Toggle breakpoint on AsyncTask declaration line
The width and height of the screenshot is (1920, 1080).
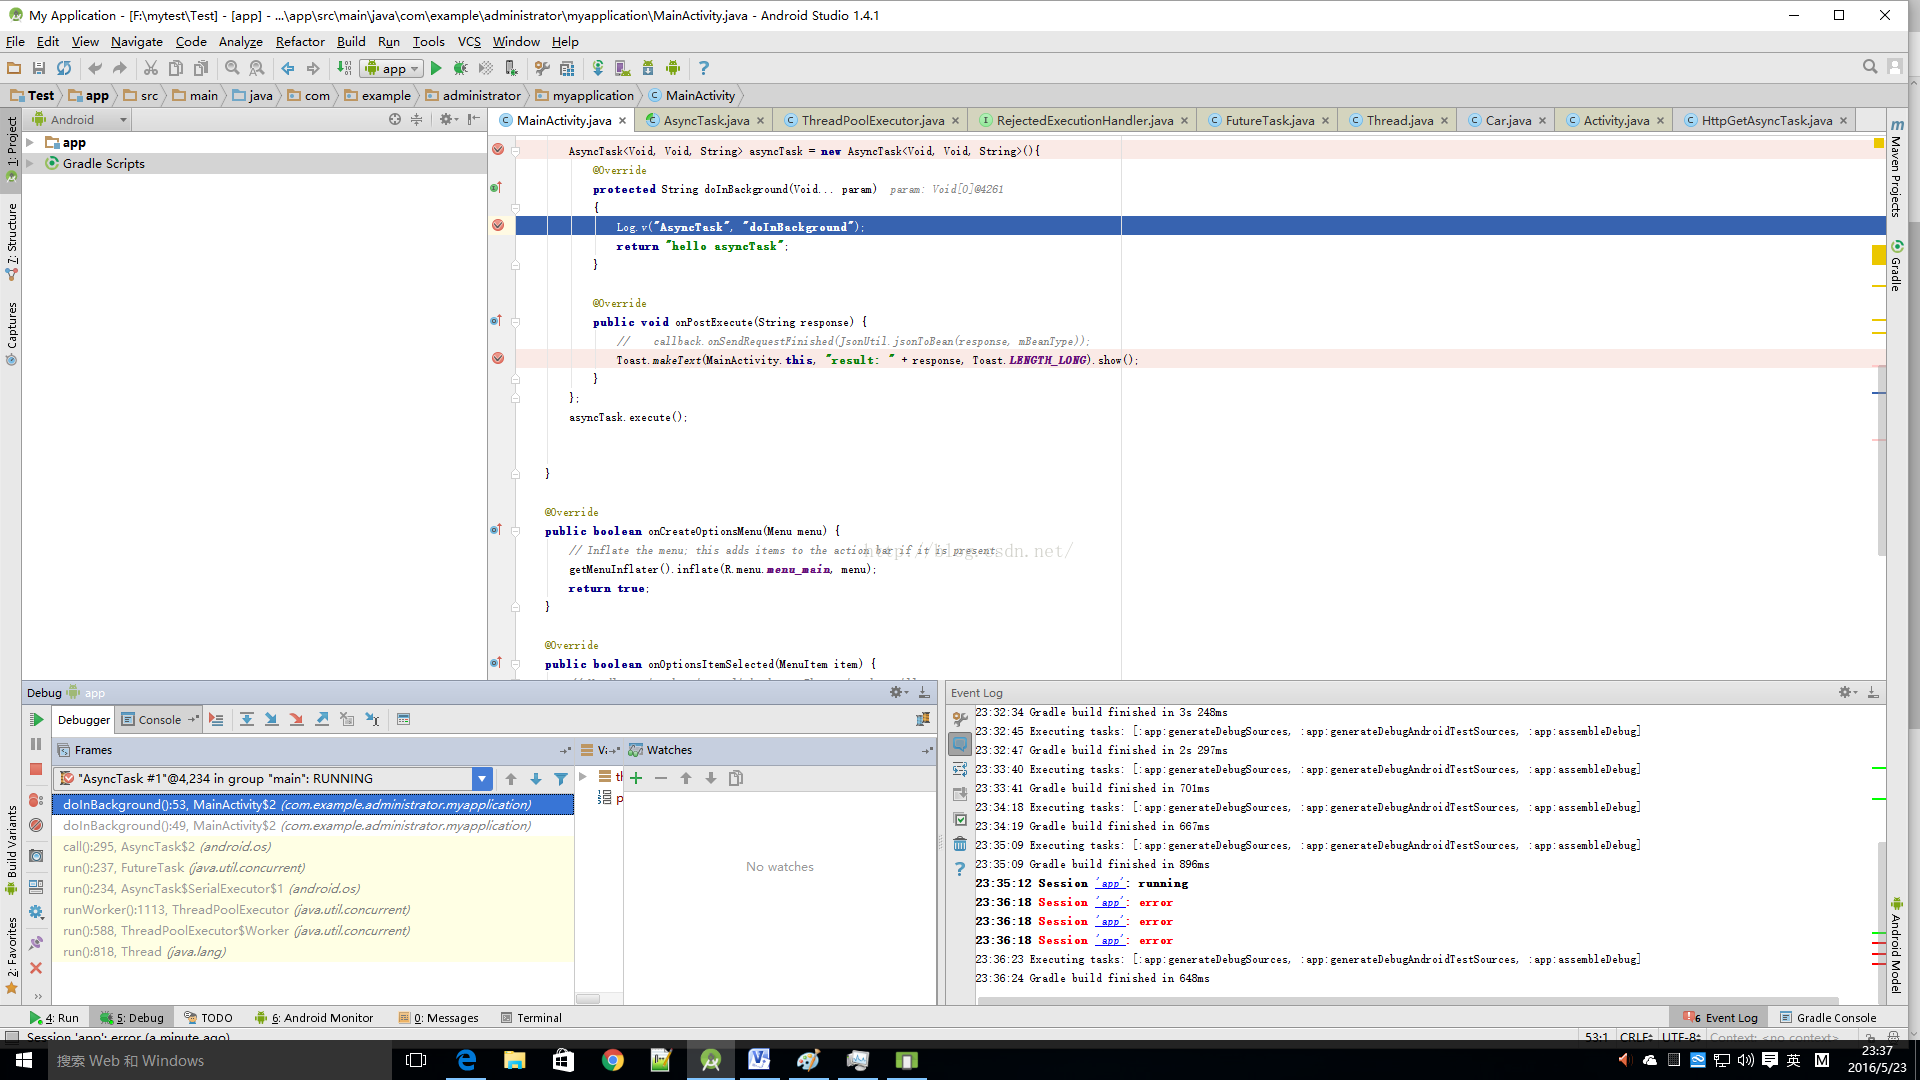(x=498, y=149)
